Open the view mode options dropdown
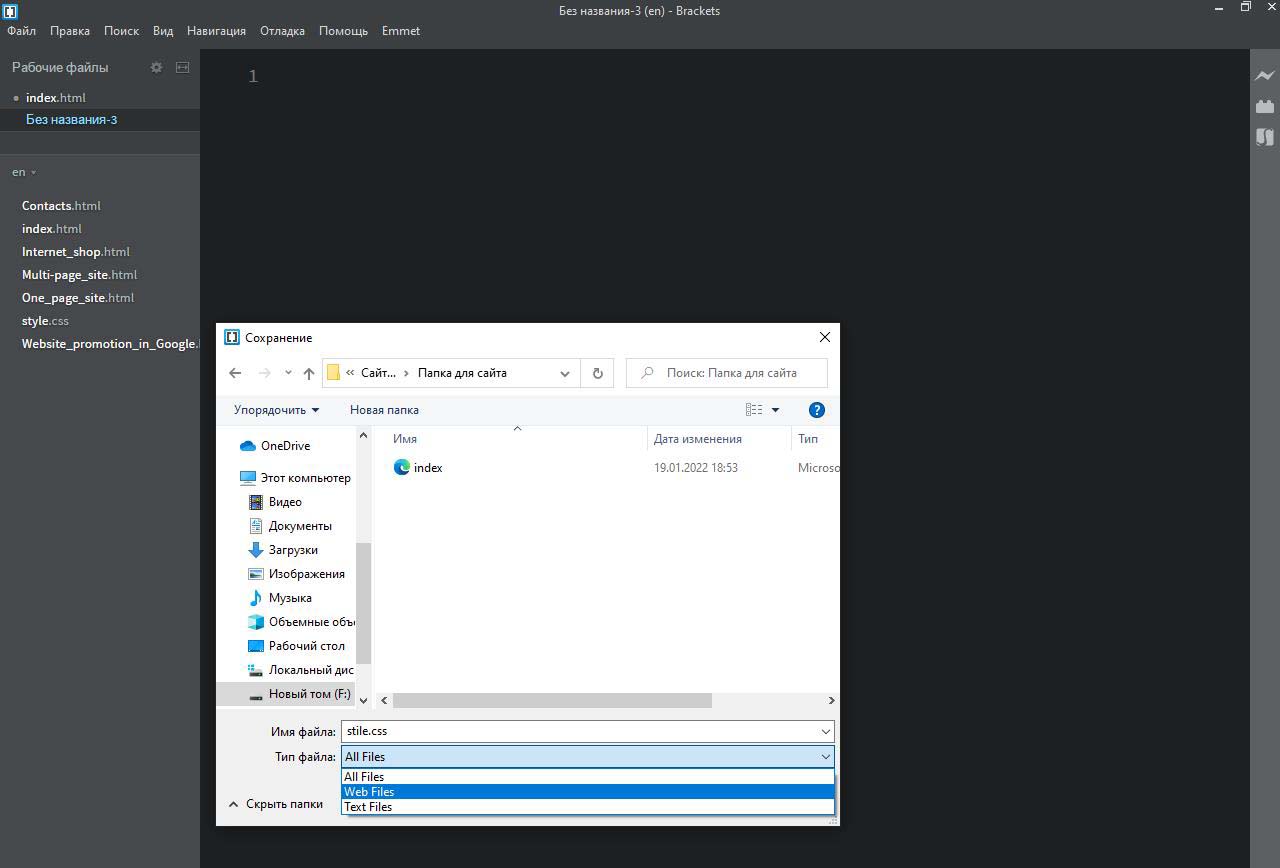Screen dimensions: 1280x868 point(775,410)
